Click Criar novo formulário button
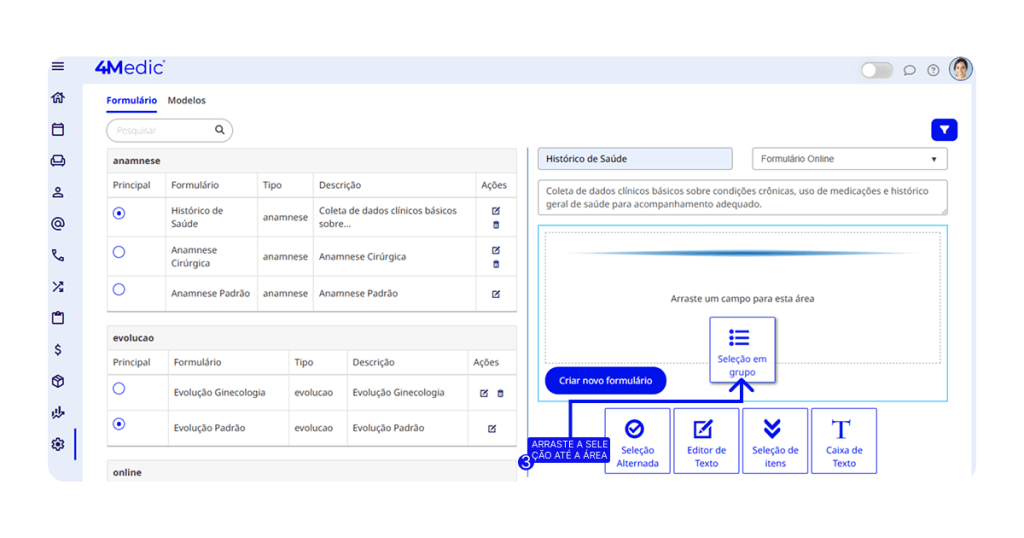 coord(605,381)
